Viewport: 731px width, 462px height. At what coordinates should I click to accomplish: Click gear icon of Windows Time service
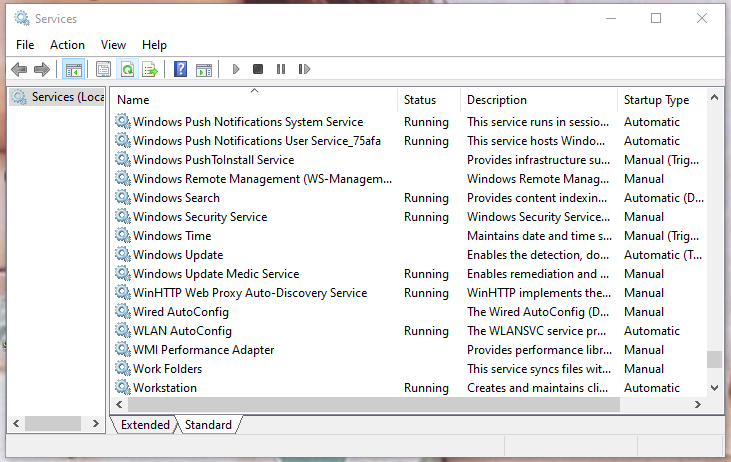[x=123, y=235]
